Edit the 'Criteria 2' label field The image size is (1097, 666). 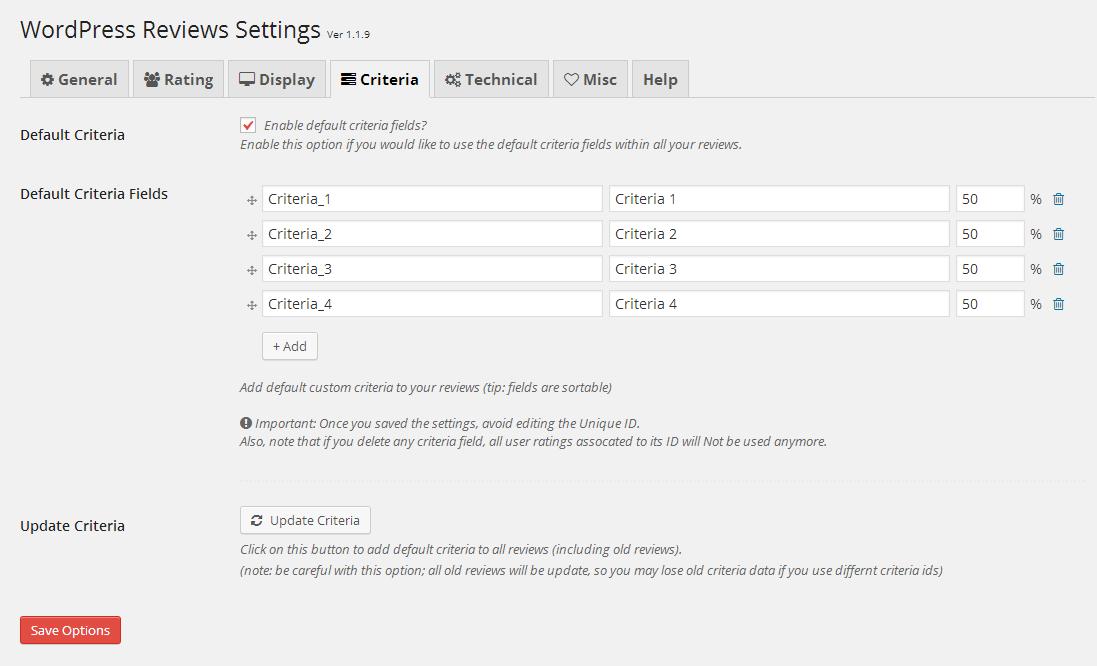point(779,234)
